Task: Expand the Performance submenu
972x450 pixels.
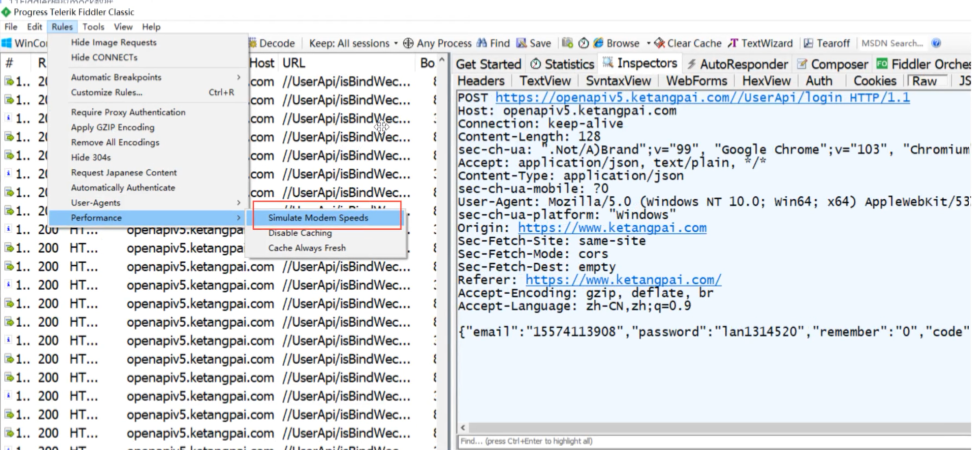Action: (x=149, y=218)
